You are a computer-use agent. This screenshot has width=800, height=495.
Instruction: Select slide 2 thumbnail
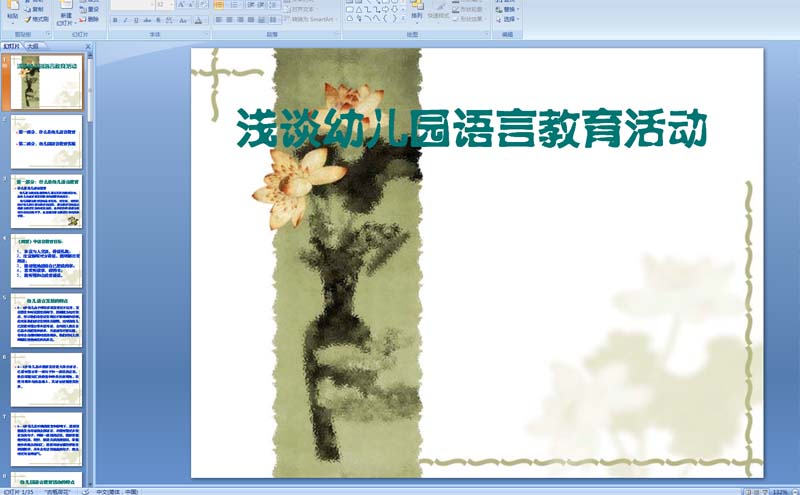tap(46, 141)
